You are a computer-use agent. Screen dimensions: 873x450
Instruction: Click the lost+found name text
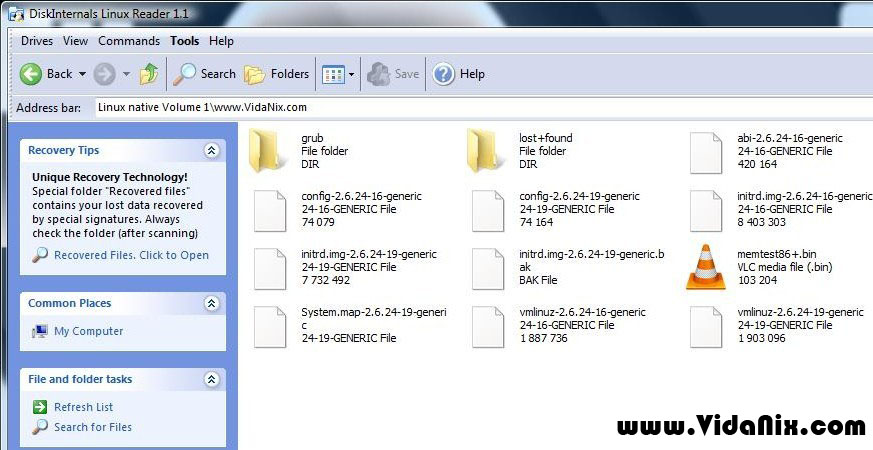click(546, 138)
